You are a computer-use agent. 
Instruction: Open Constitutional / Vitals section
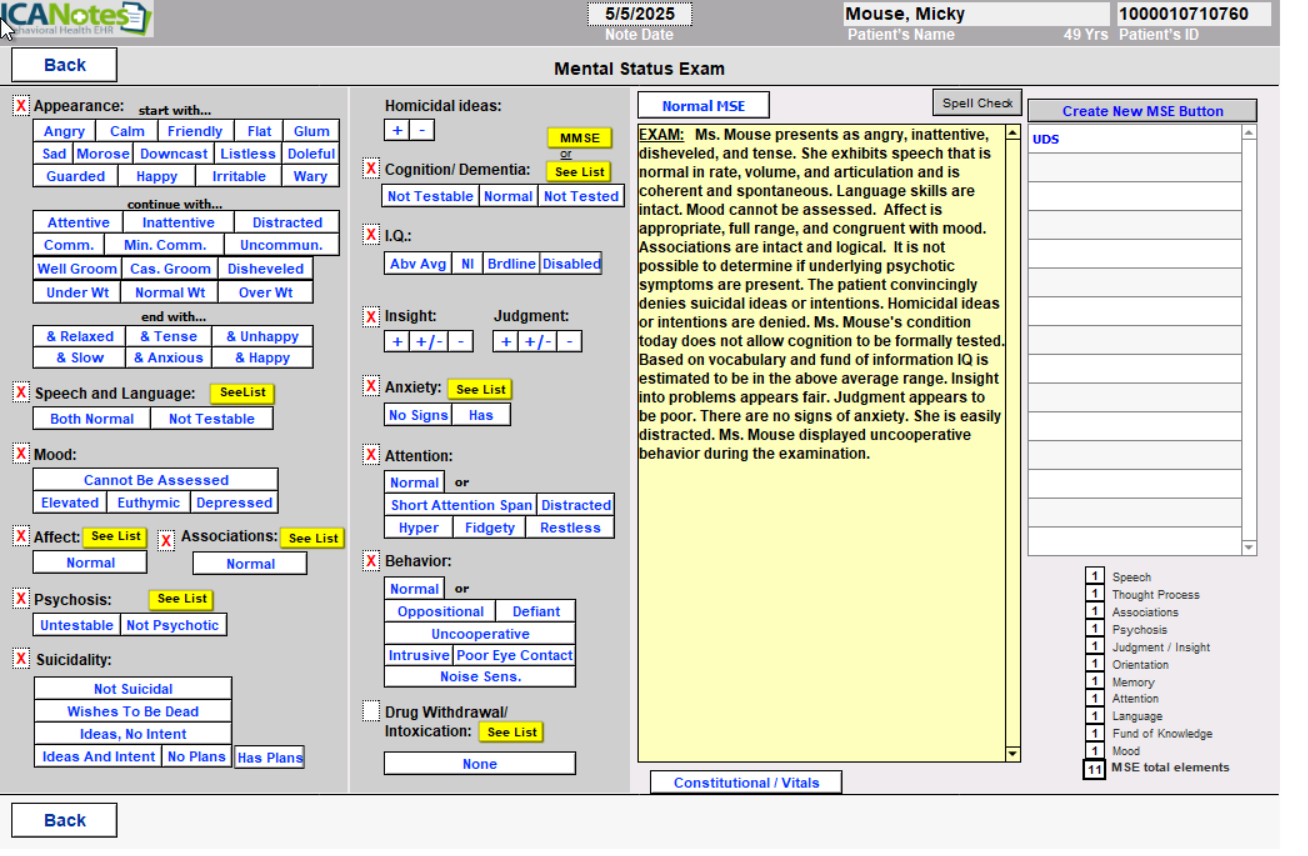click(746, 782)
